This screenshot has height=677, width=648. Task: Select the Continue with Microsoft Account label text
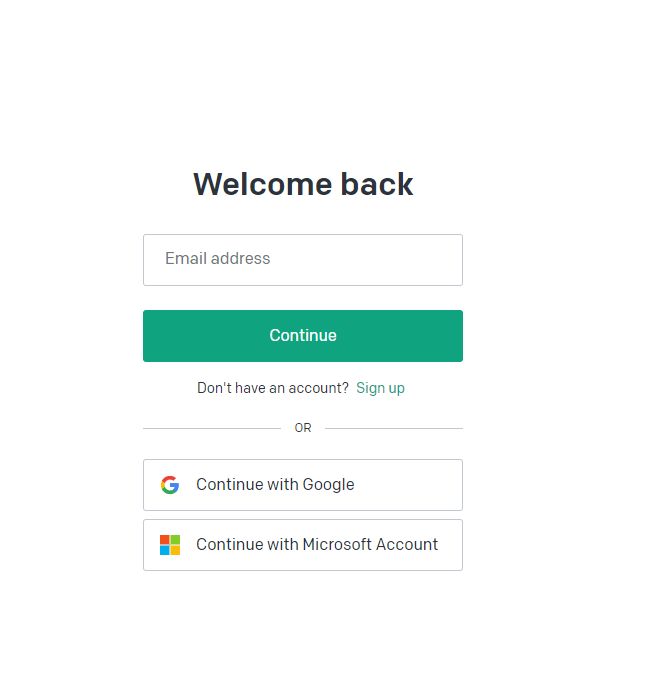[x=317, y=544]
